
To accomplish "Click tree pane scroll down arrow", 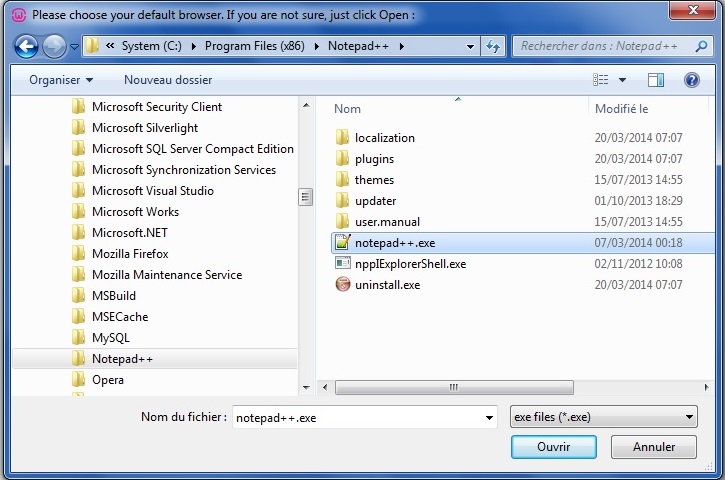I will point(306,388).
